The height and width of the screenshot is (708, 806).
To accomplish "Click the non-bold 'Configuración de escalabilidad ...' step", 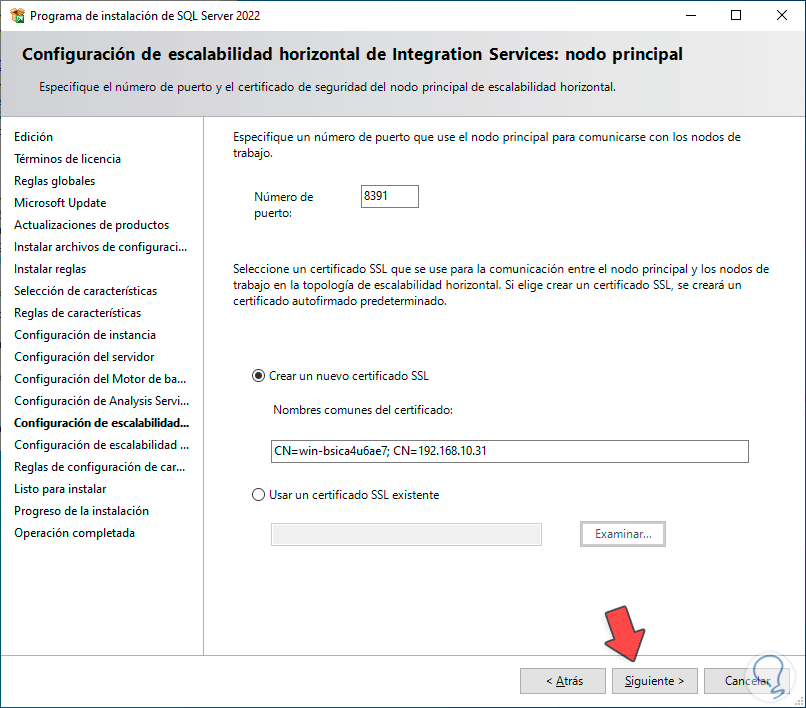I will click(x=101, y=445).
